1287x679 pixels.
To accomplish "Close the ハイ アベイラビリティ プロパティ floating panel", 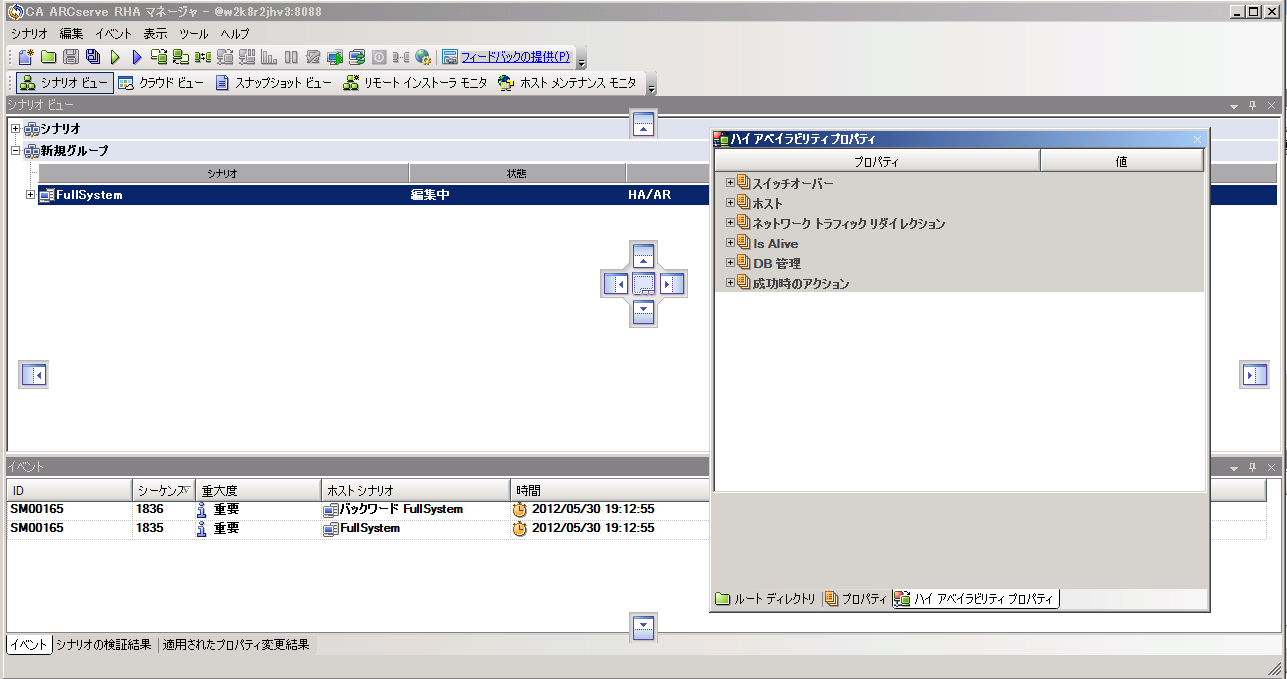I will click(1198, 140).
